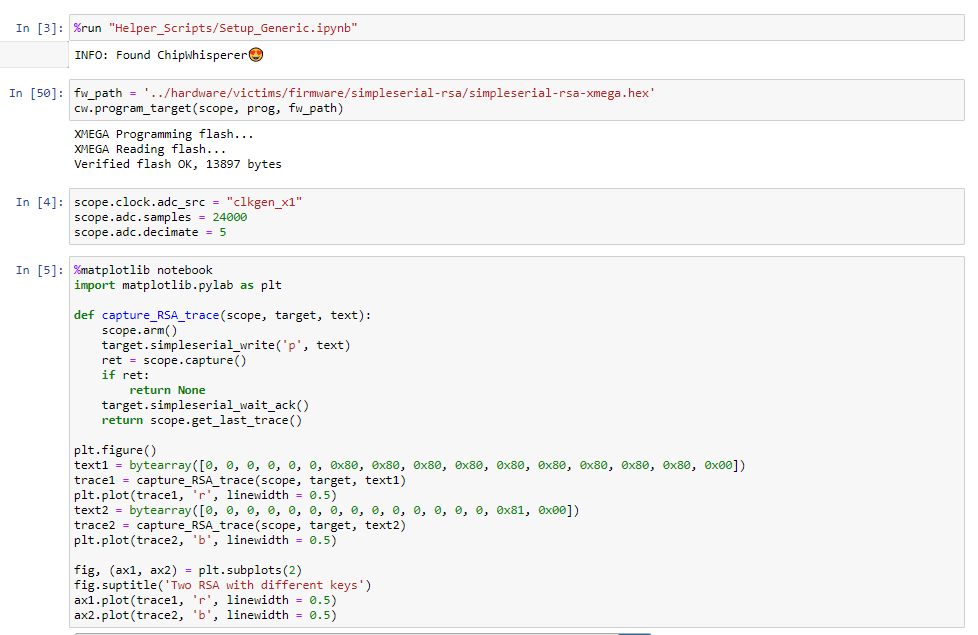Place cursor on the text1 bytearray line
The height and width of the screenshot is (635, 978).
(x=409, y=465)
